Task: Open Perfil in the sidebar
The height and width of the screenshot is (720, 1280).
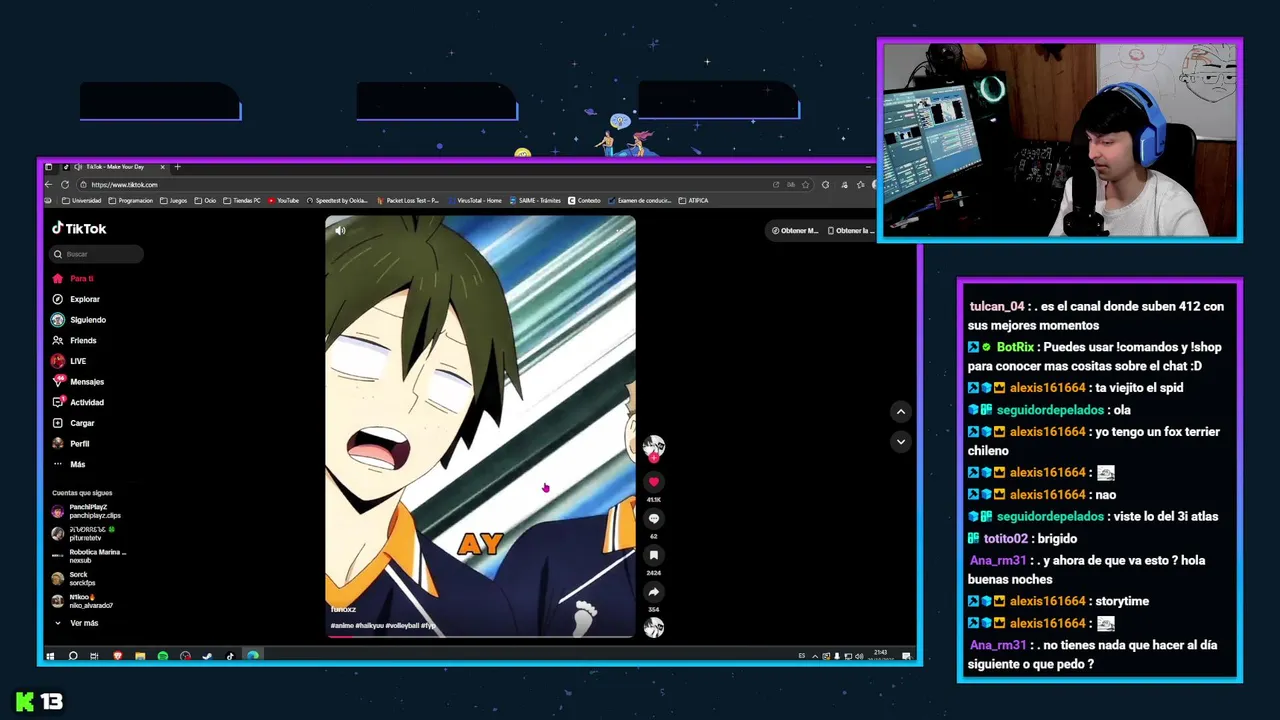Action: (71, 444)
